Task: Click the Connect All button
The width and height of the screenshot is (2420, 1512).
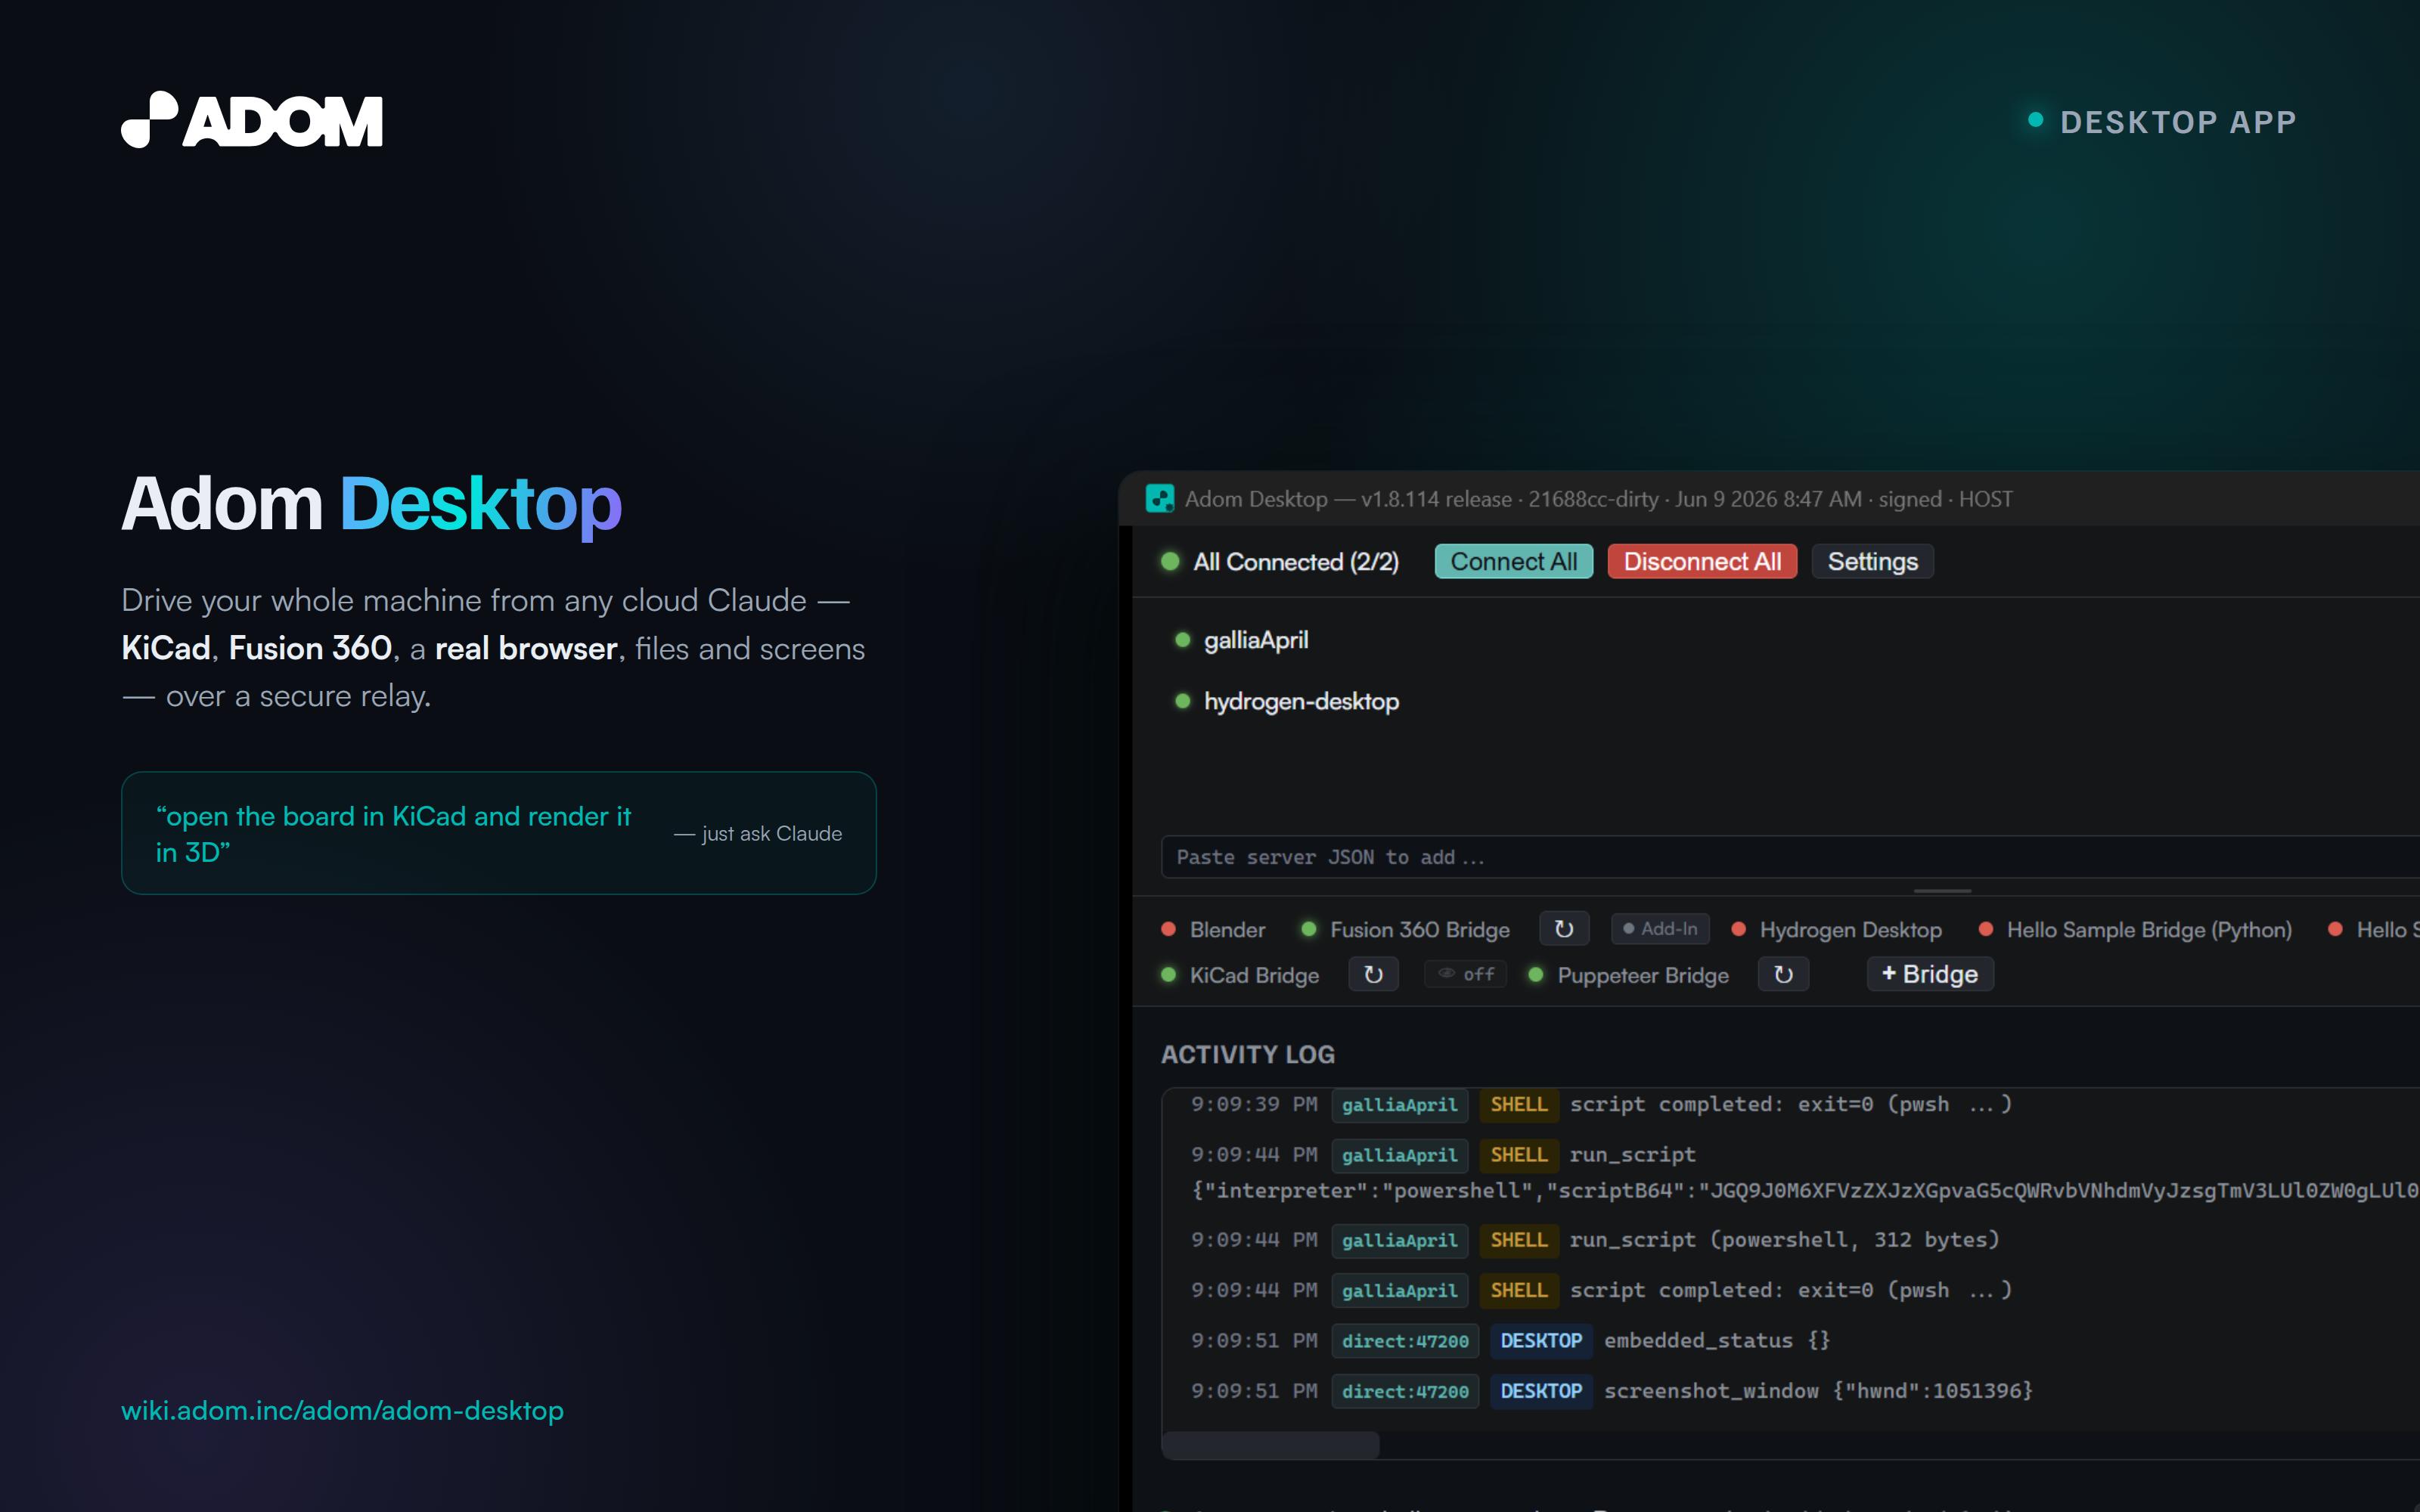Action: 1513,562
